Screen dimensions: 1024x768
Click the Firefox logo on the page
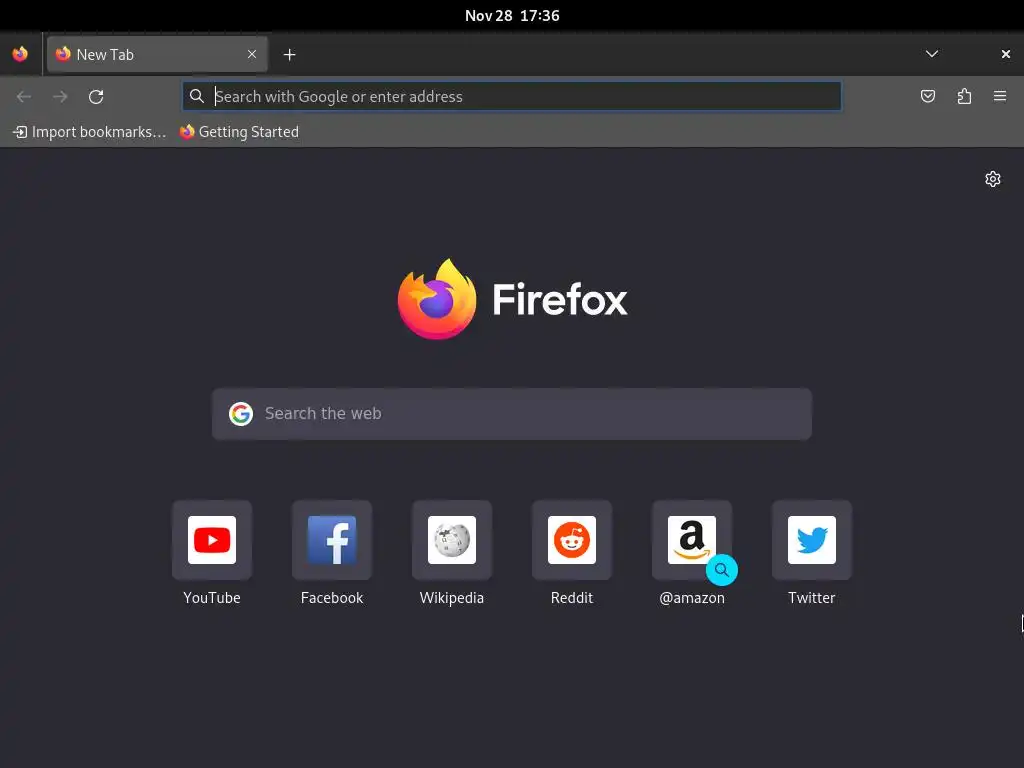point(512,299)
